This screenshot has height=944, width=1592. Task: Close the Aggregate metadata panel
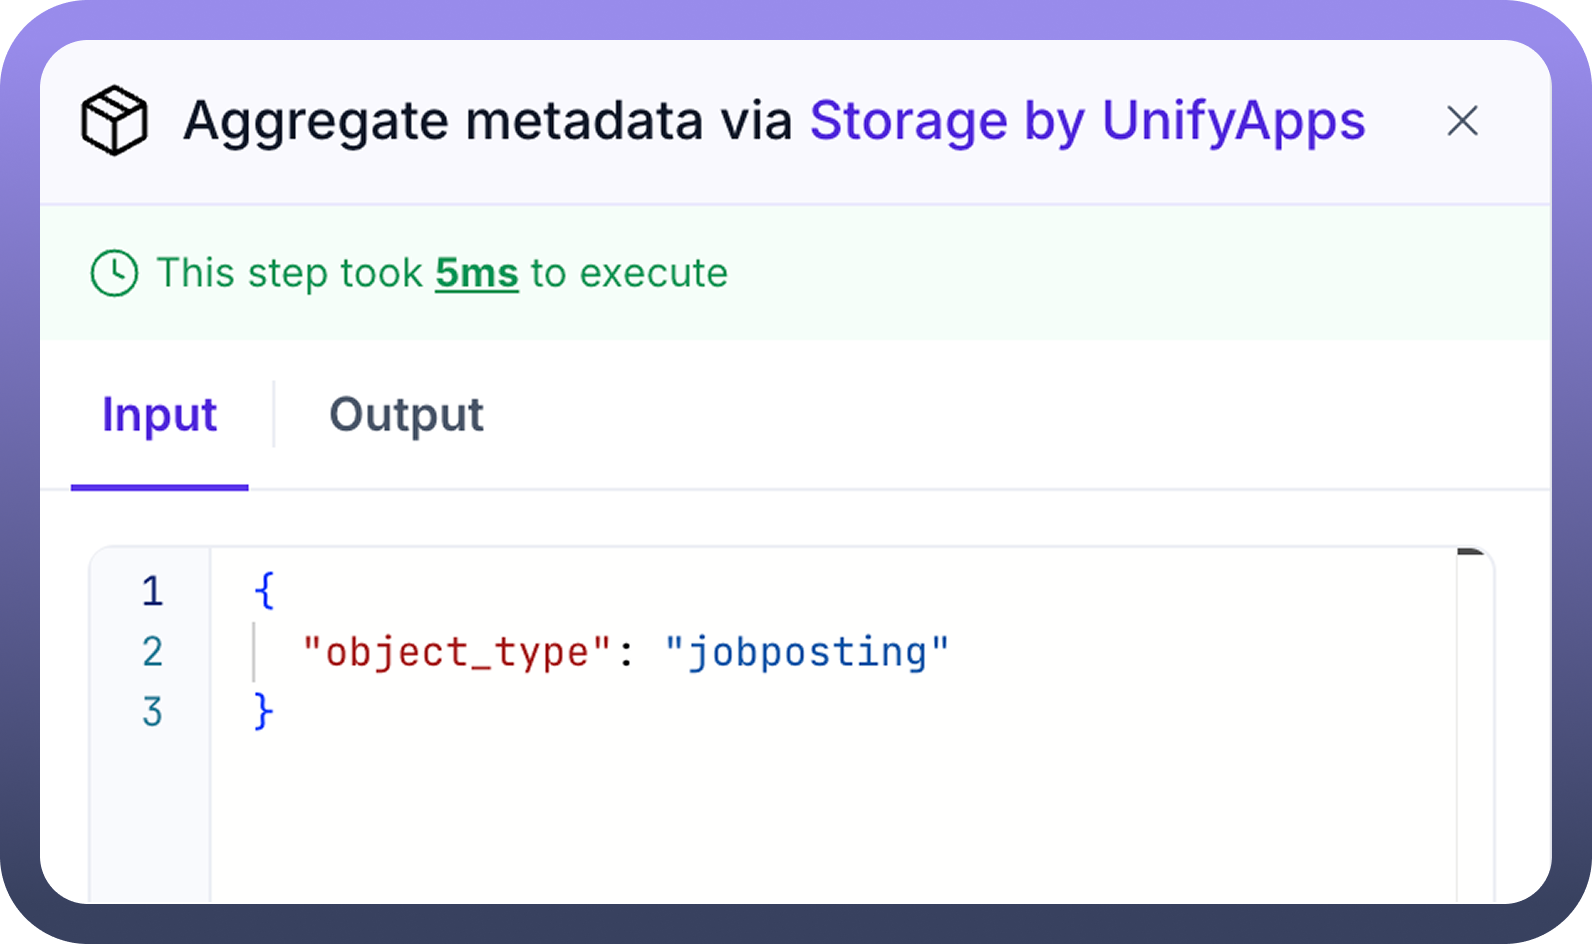[1462, 121]
